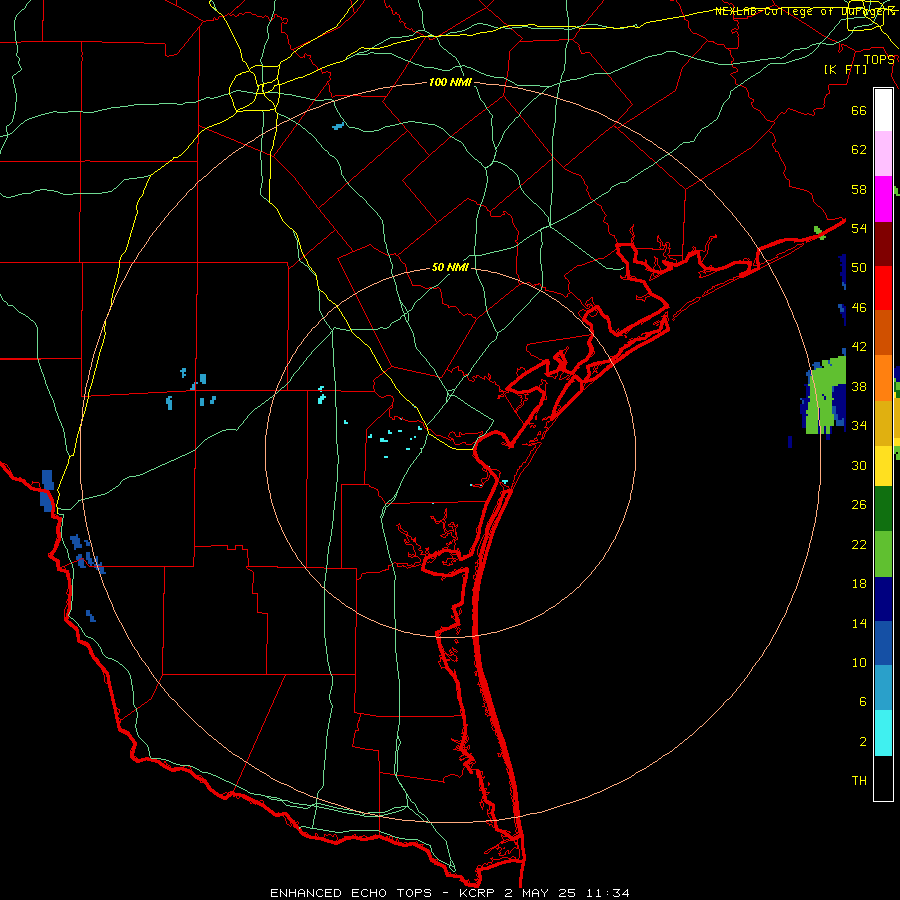Click the "TOPS" legend heading
The width and height of the screenshot is (900, 900).
[x=879, y=59]
